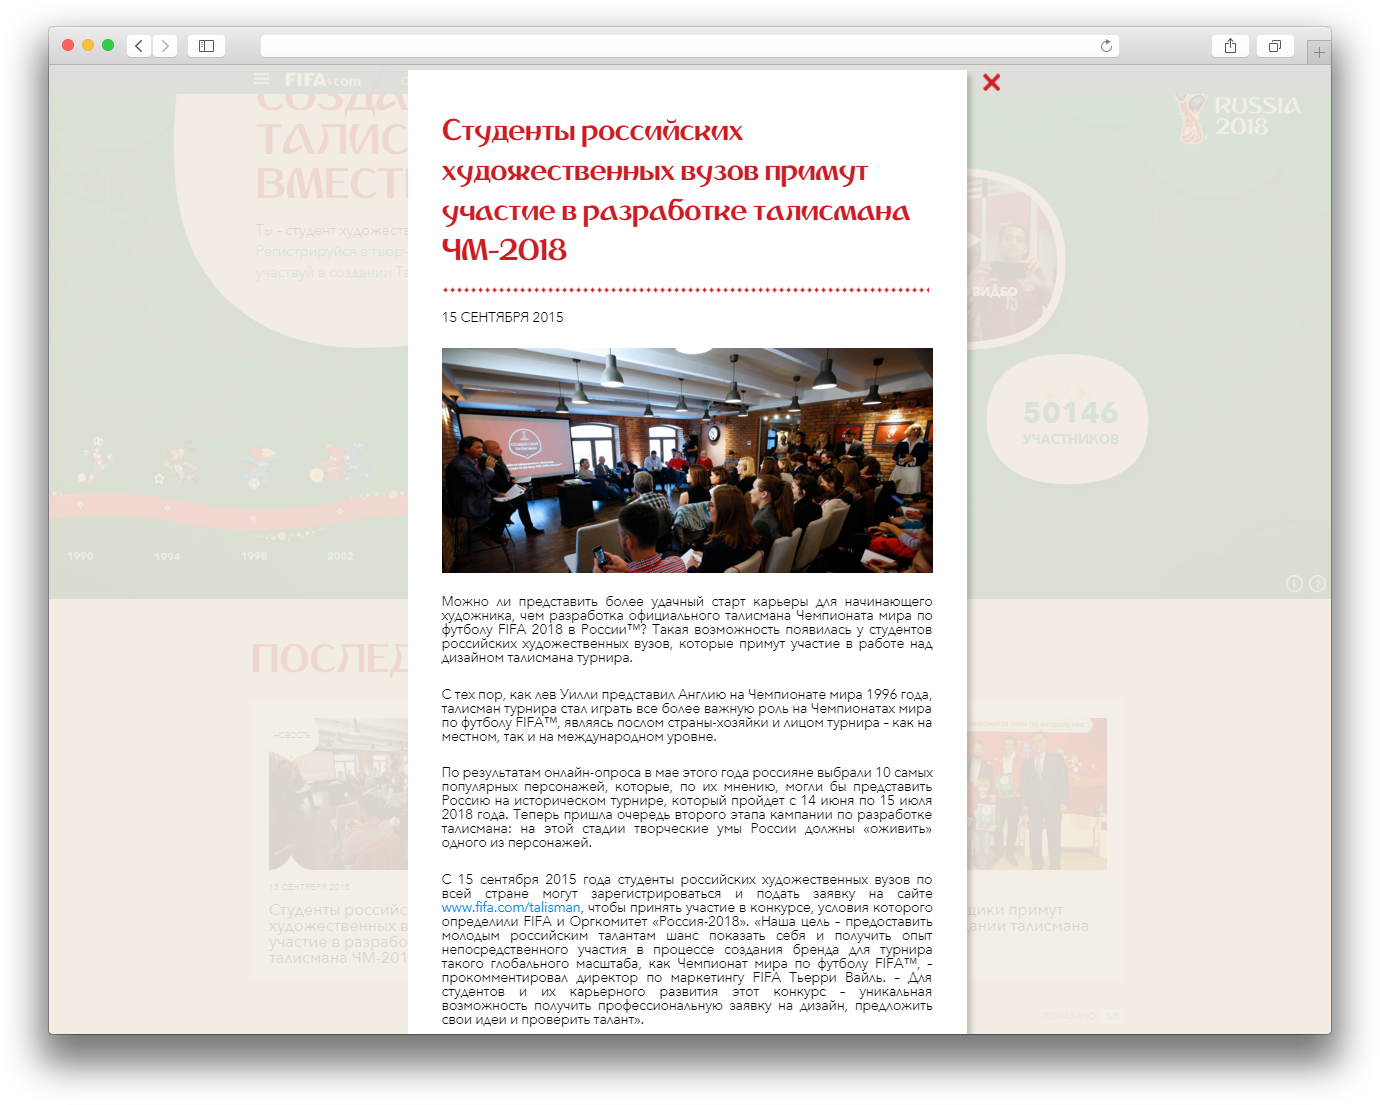
Task: Open background news title Студенты российских
Action: pos(338,934)
